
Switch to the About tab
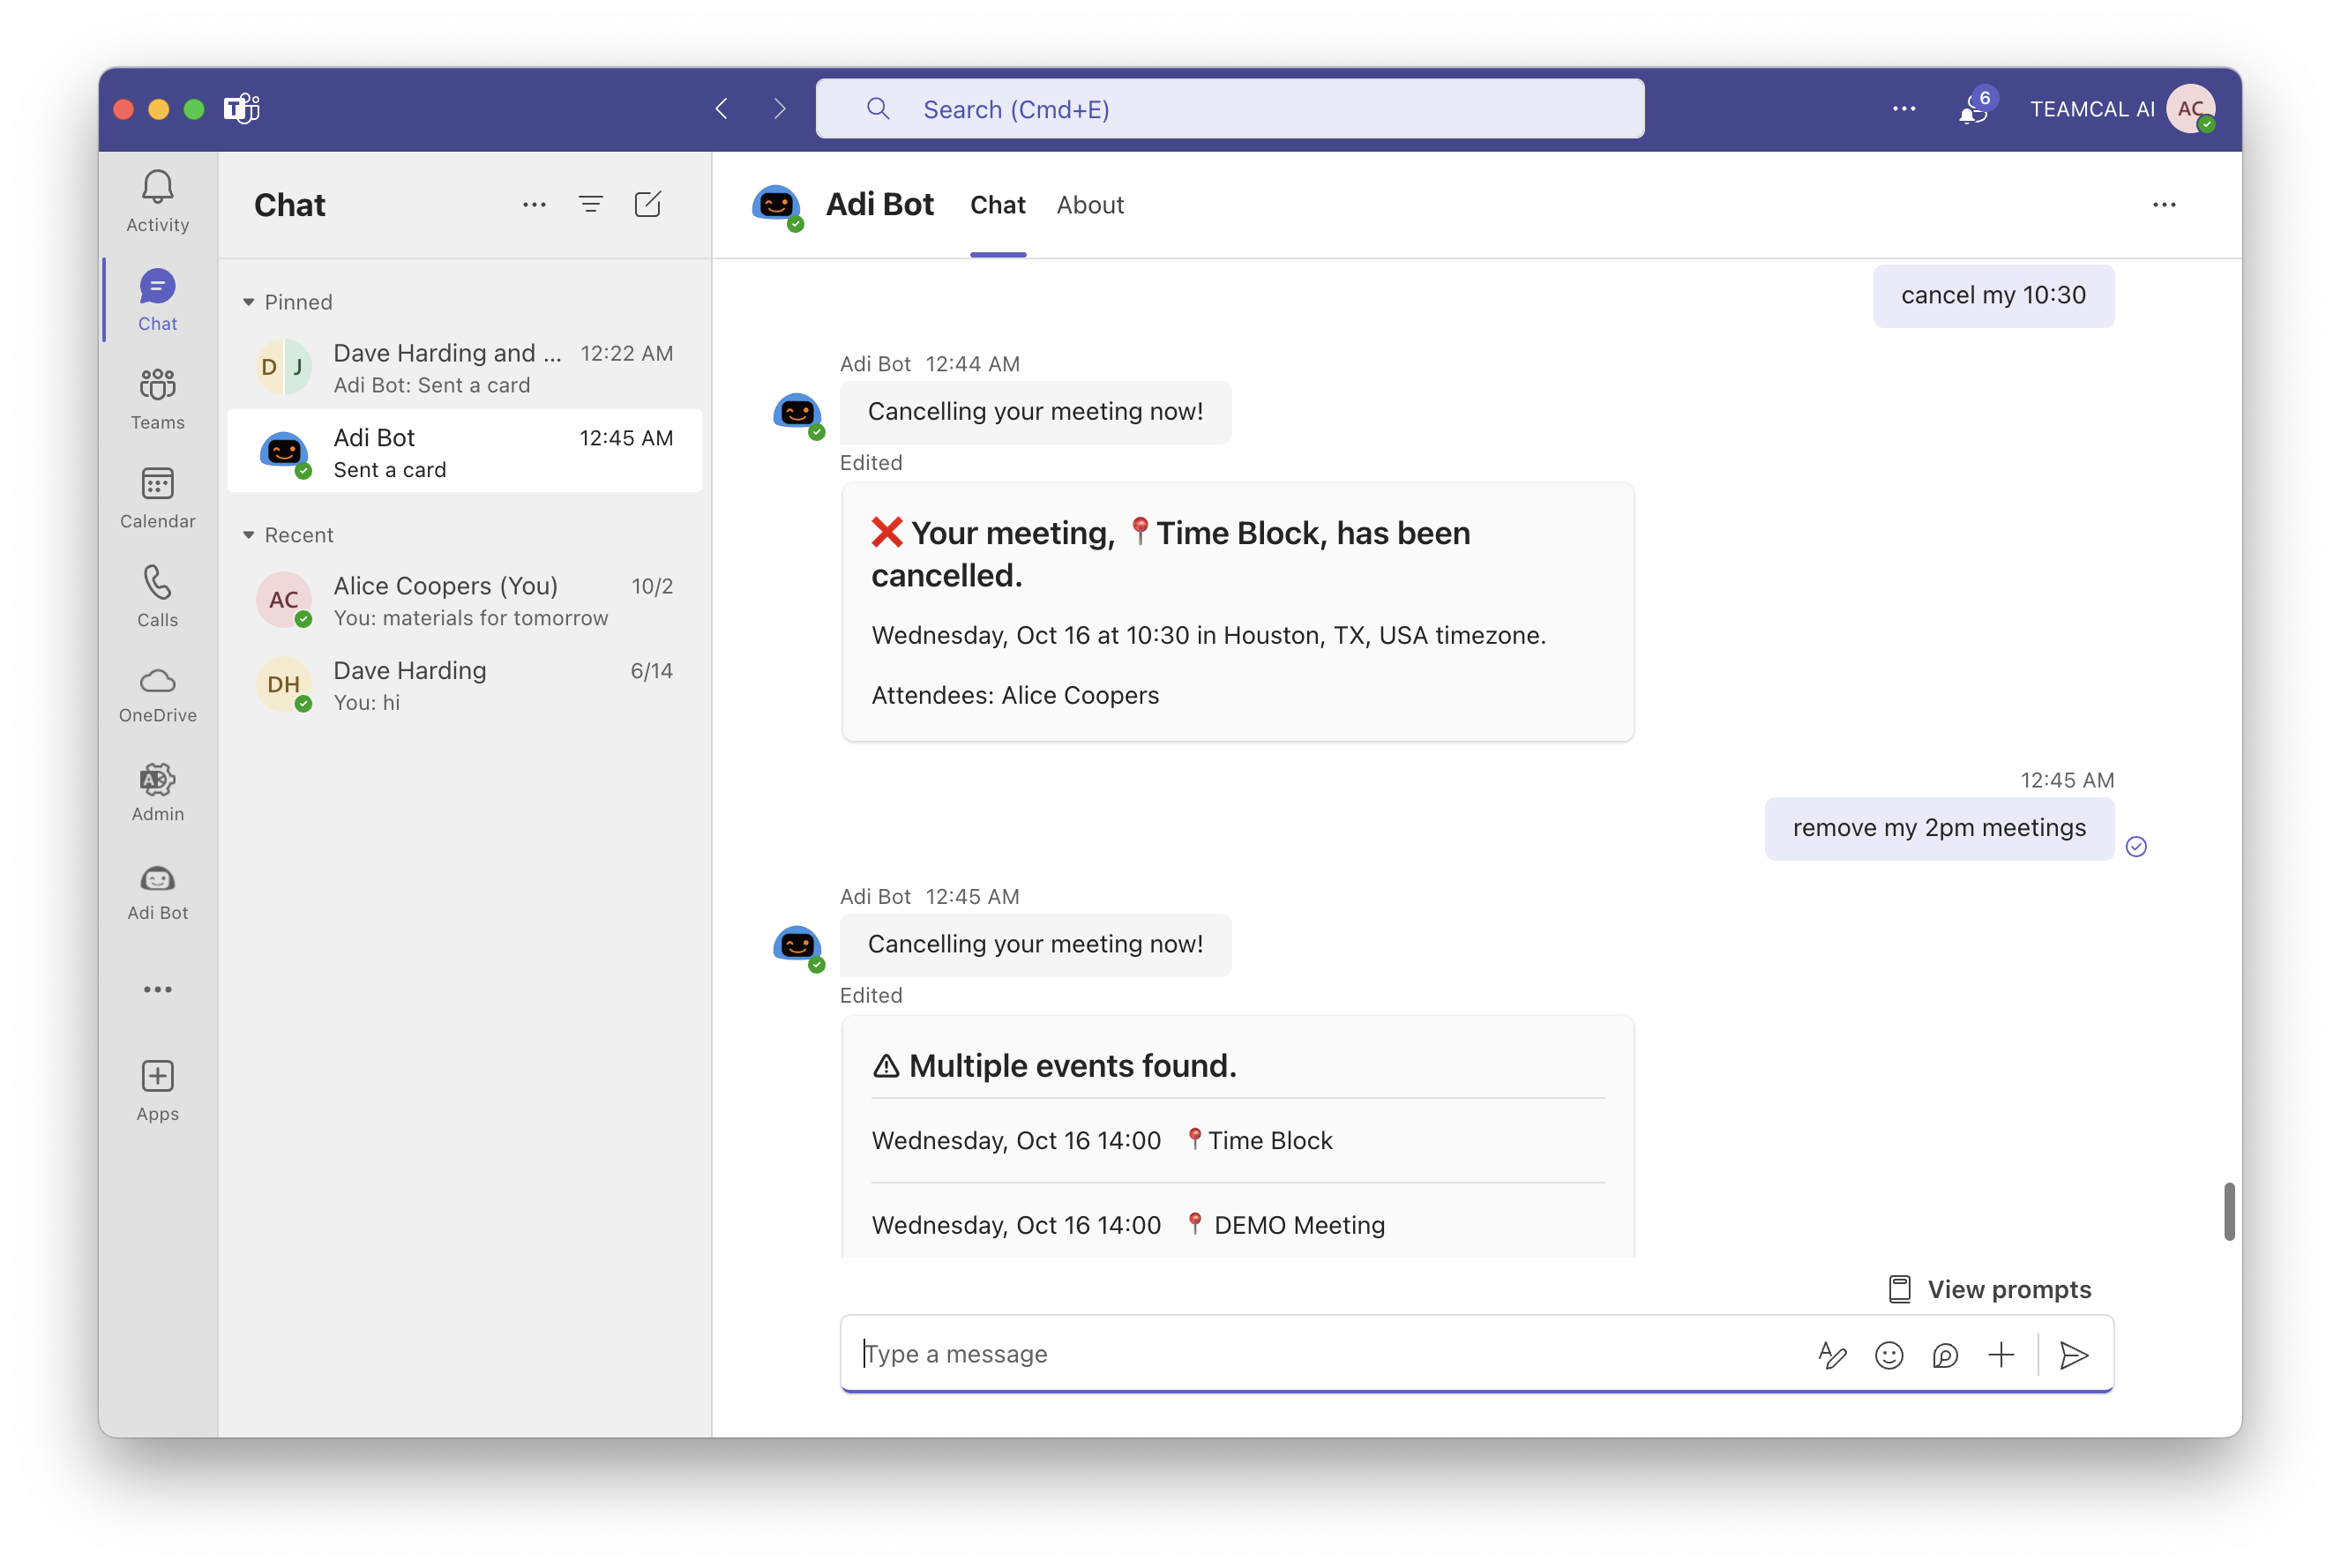[x=1089, y=205]
